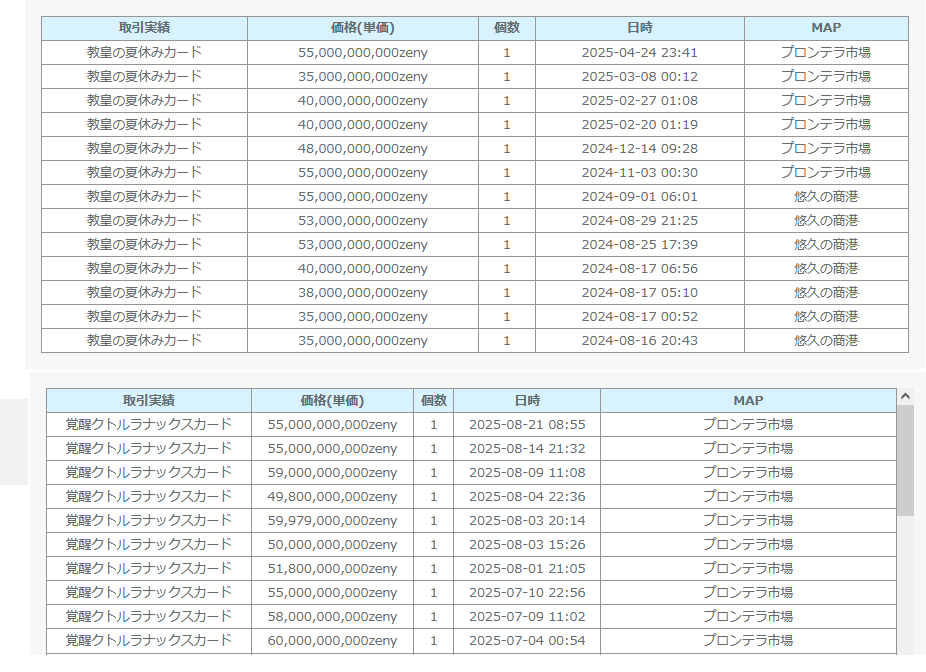Click the 個数 header in the lower table
The width and height of the screenshot is (926, 672).
(433, 400)
